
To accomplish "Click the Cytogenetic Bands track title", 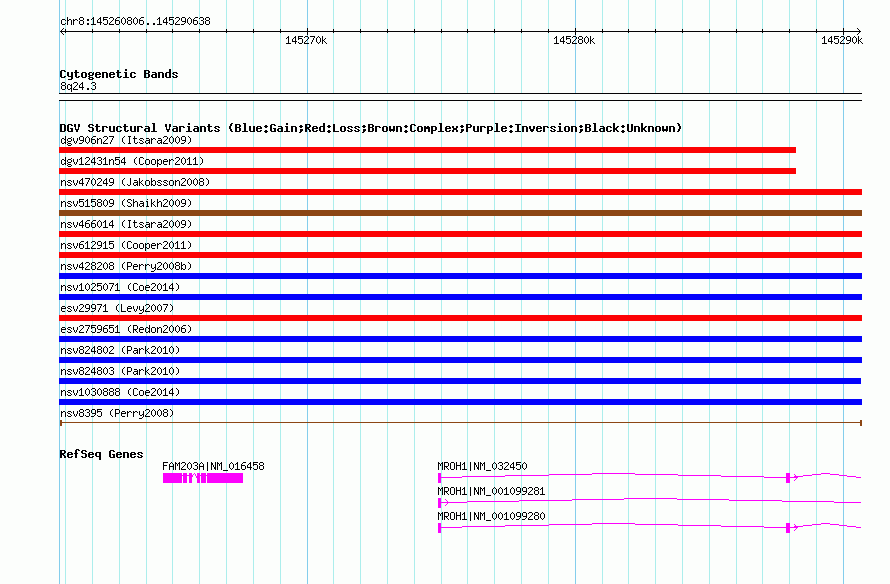I will point(119,74).
